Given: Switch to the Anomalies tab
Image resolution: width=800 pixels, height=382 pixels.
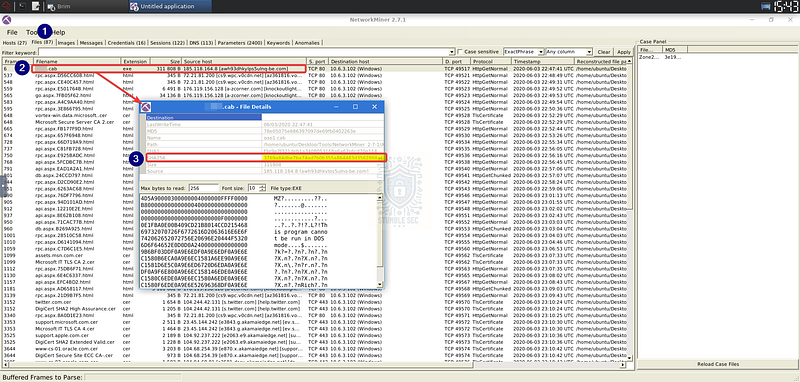Looking at the screenshot, I should click(x=307, y=43).
